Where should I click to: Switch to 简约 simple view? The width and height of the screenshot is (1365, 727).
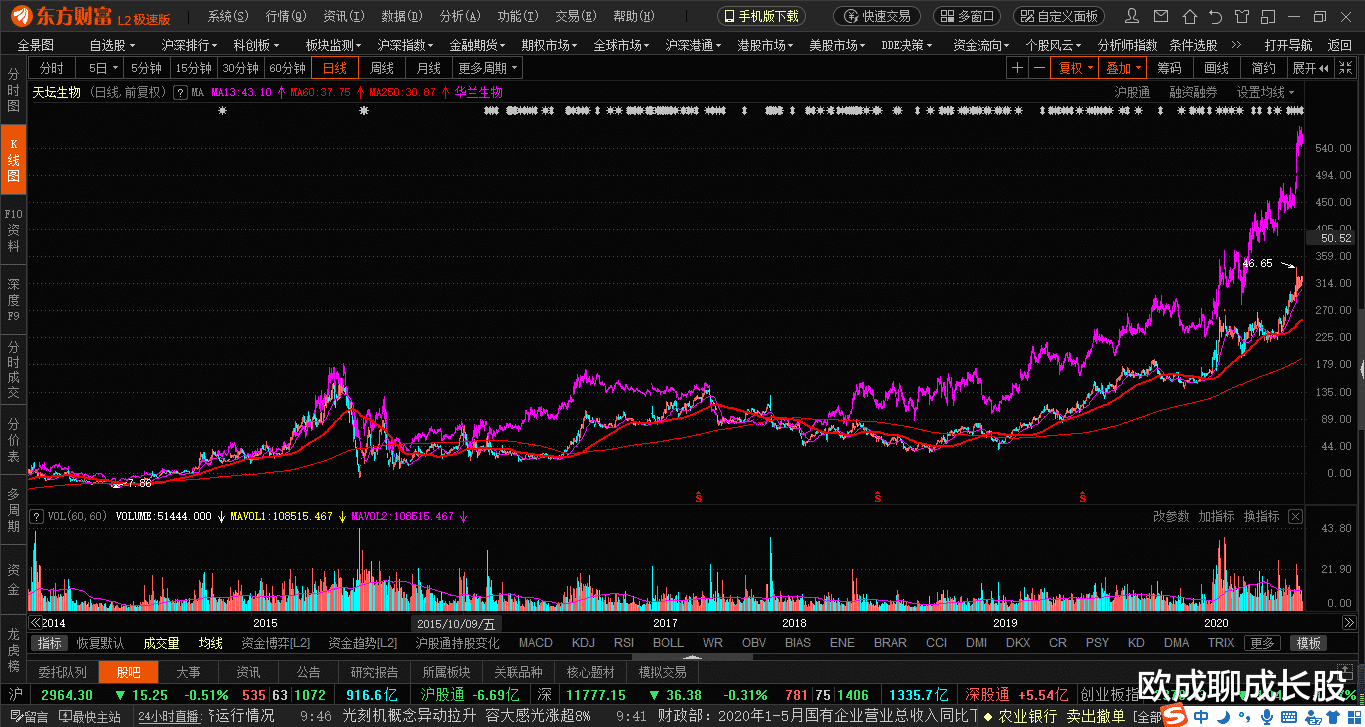pyautogui.click(x=1263, y=68)
